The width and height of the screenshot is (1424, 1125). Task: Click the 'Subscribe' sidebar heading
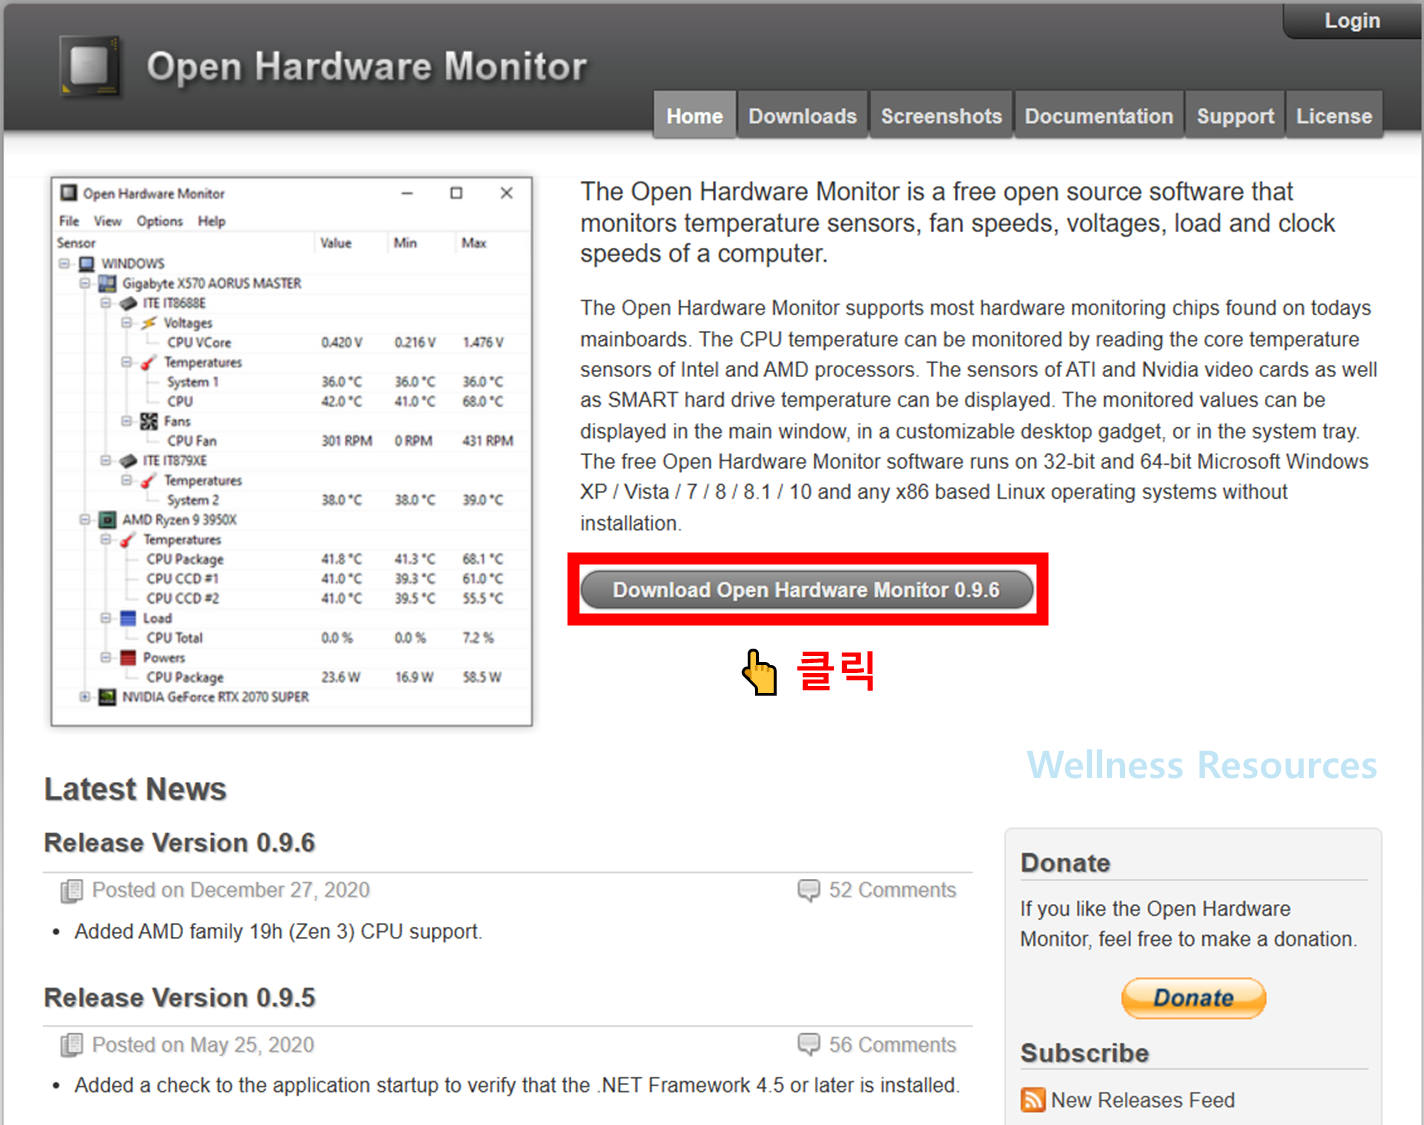tap(1084, 1053)
